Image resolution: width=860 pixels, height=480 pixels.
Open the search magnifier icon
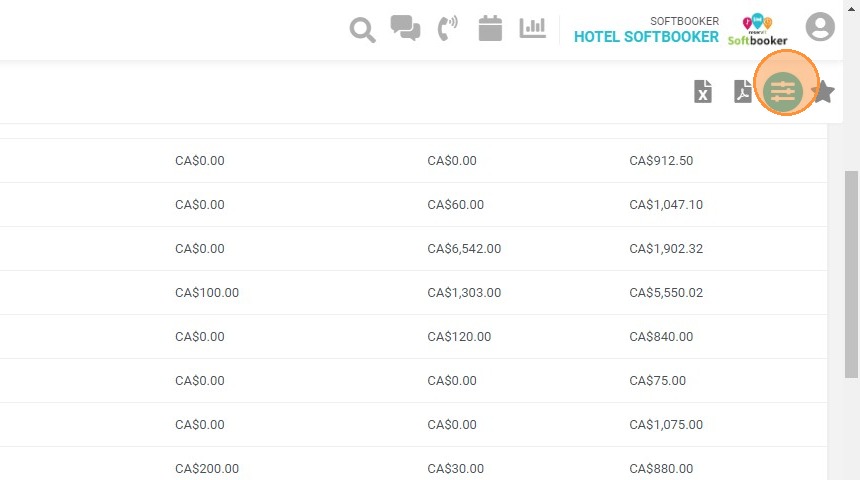pos(363,30)
